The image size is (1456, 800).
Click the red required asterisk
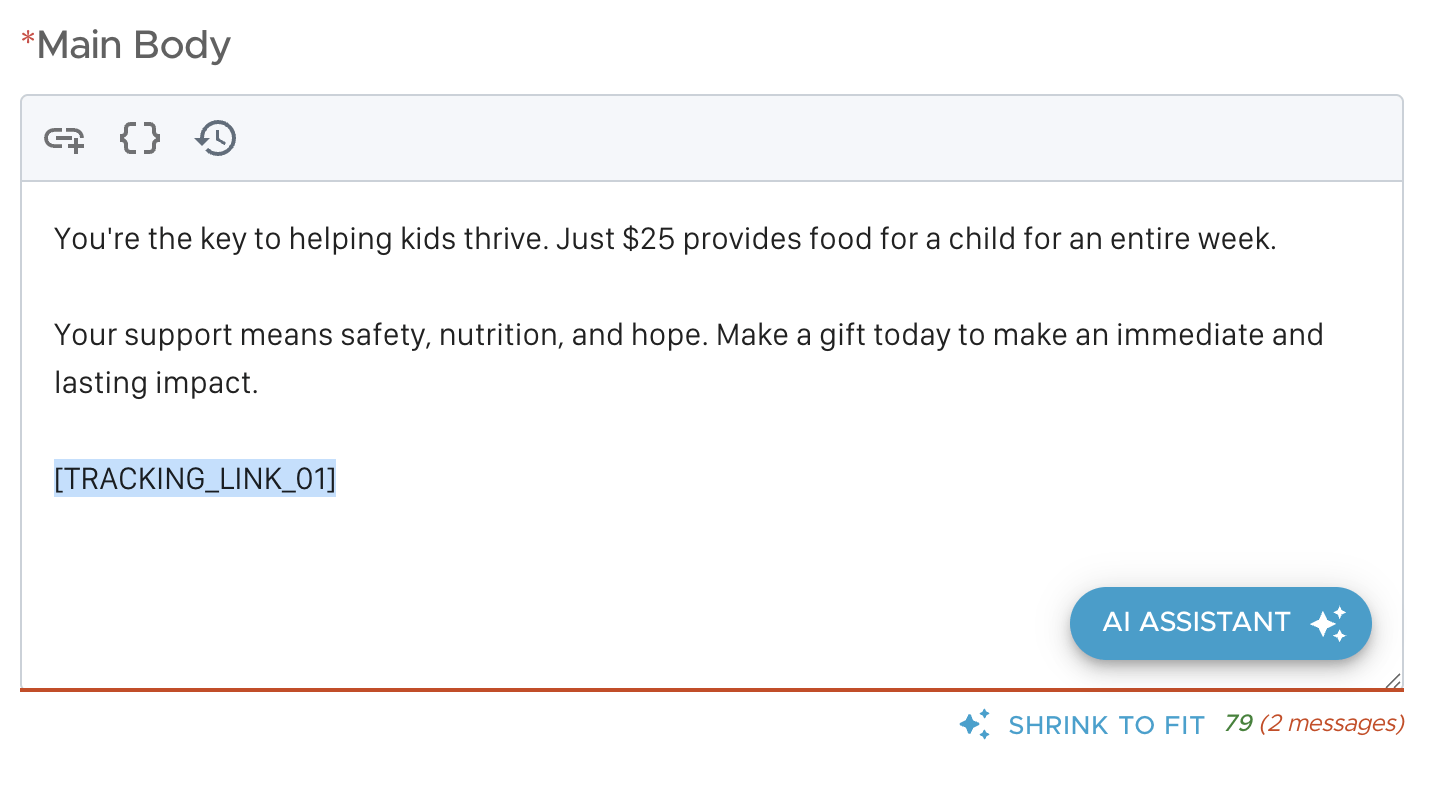click(28, 41)
